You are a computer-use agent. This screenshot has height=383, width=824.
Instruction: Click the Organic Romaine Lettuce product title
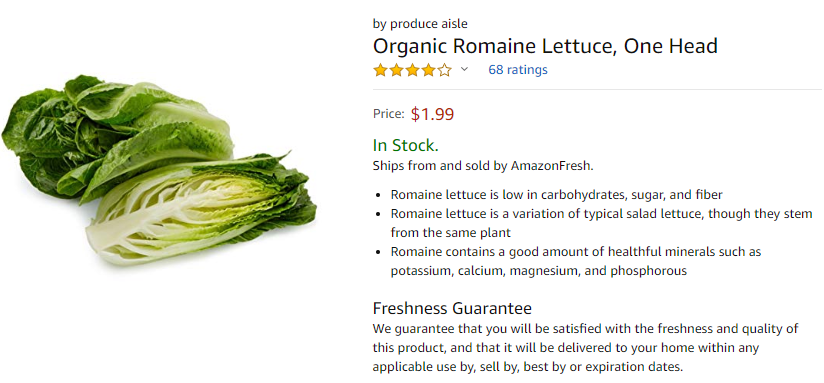[x=545, y=46]
